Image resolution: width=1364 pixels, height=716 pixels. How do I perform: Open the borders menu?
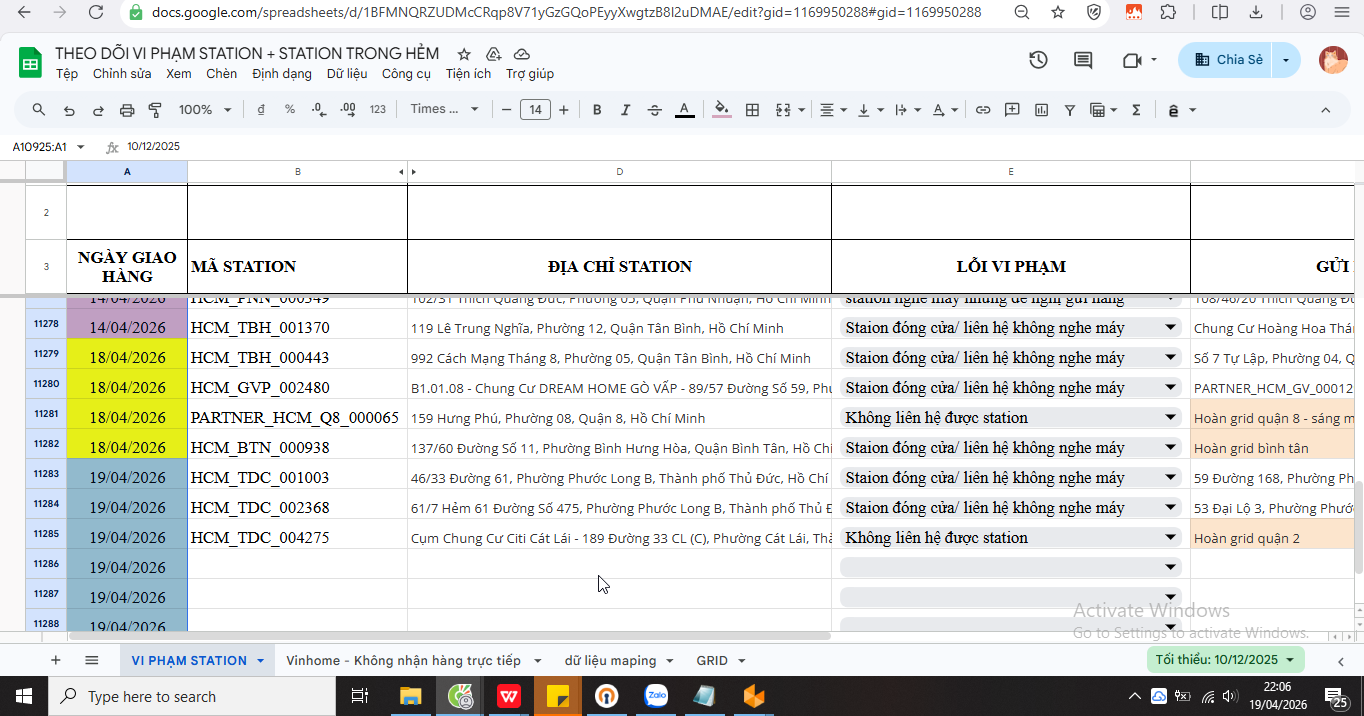753,110
